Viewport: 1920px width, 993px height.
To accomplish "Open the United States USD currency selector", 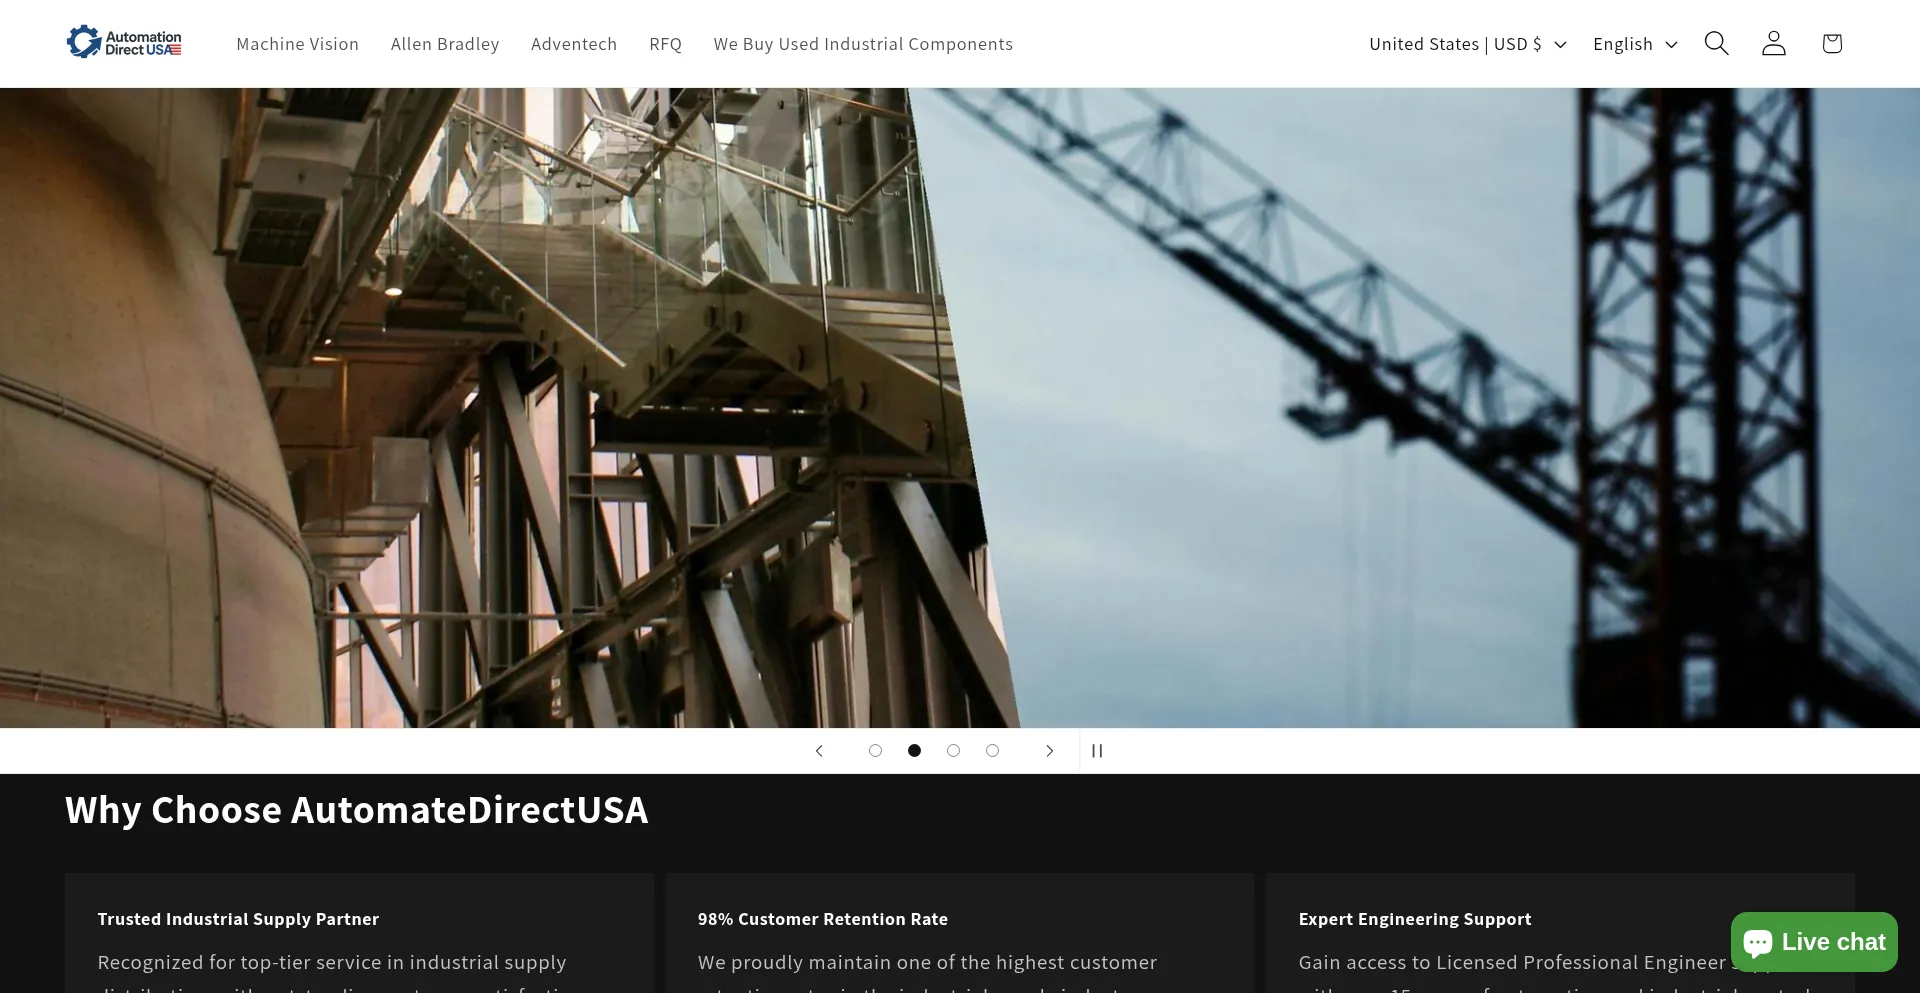I will 1455,43.
